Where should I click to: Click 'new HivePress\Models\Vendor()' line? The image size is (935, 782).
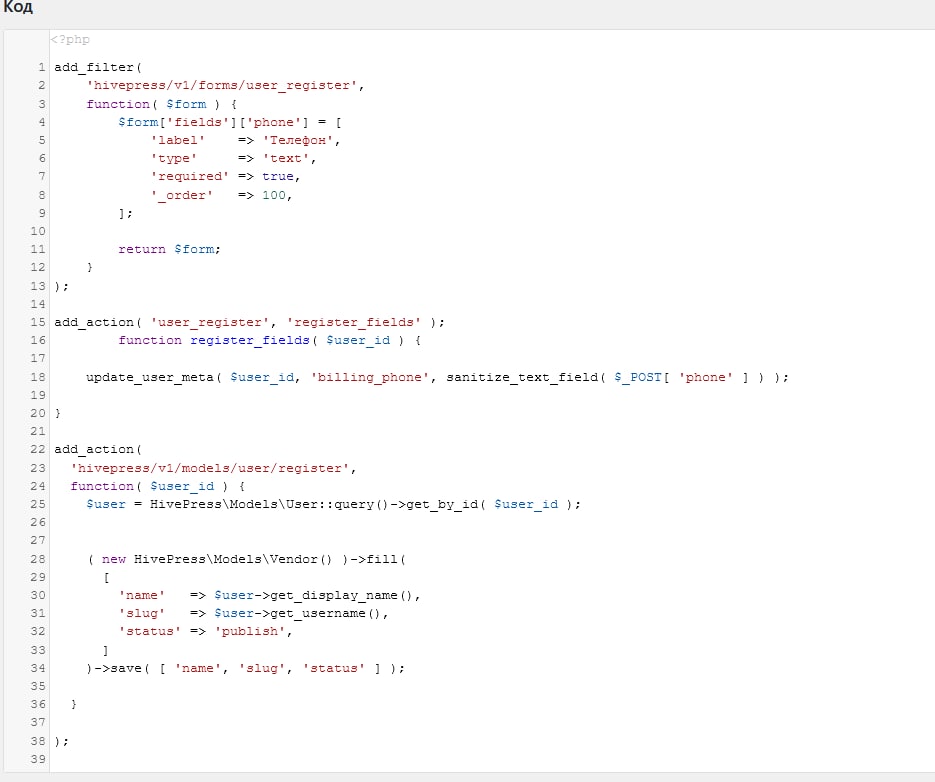pyautogui.click(x=246, y=559)
